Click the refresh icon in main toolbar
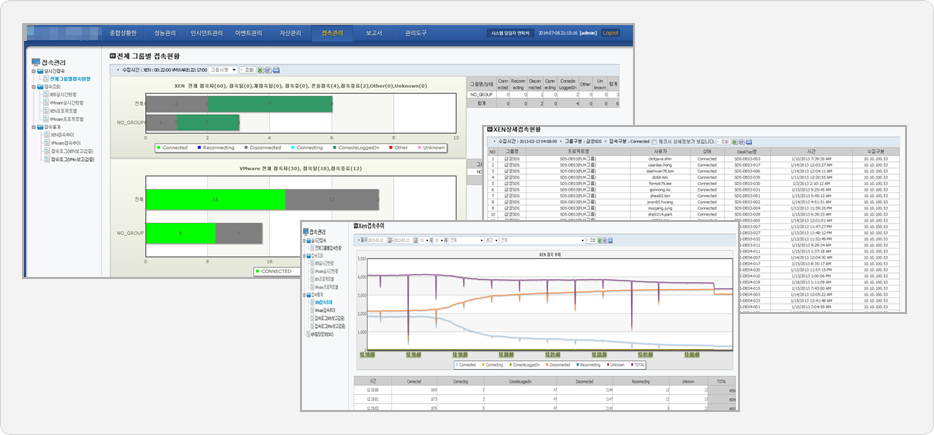This screenshot has height=435, width=934. [x=269, y=70]
